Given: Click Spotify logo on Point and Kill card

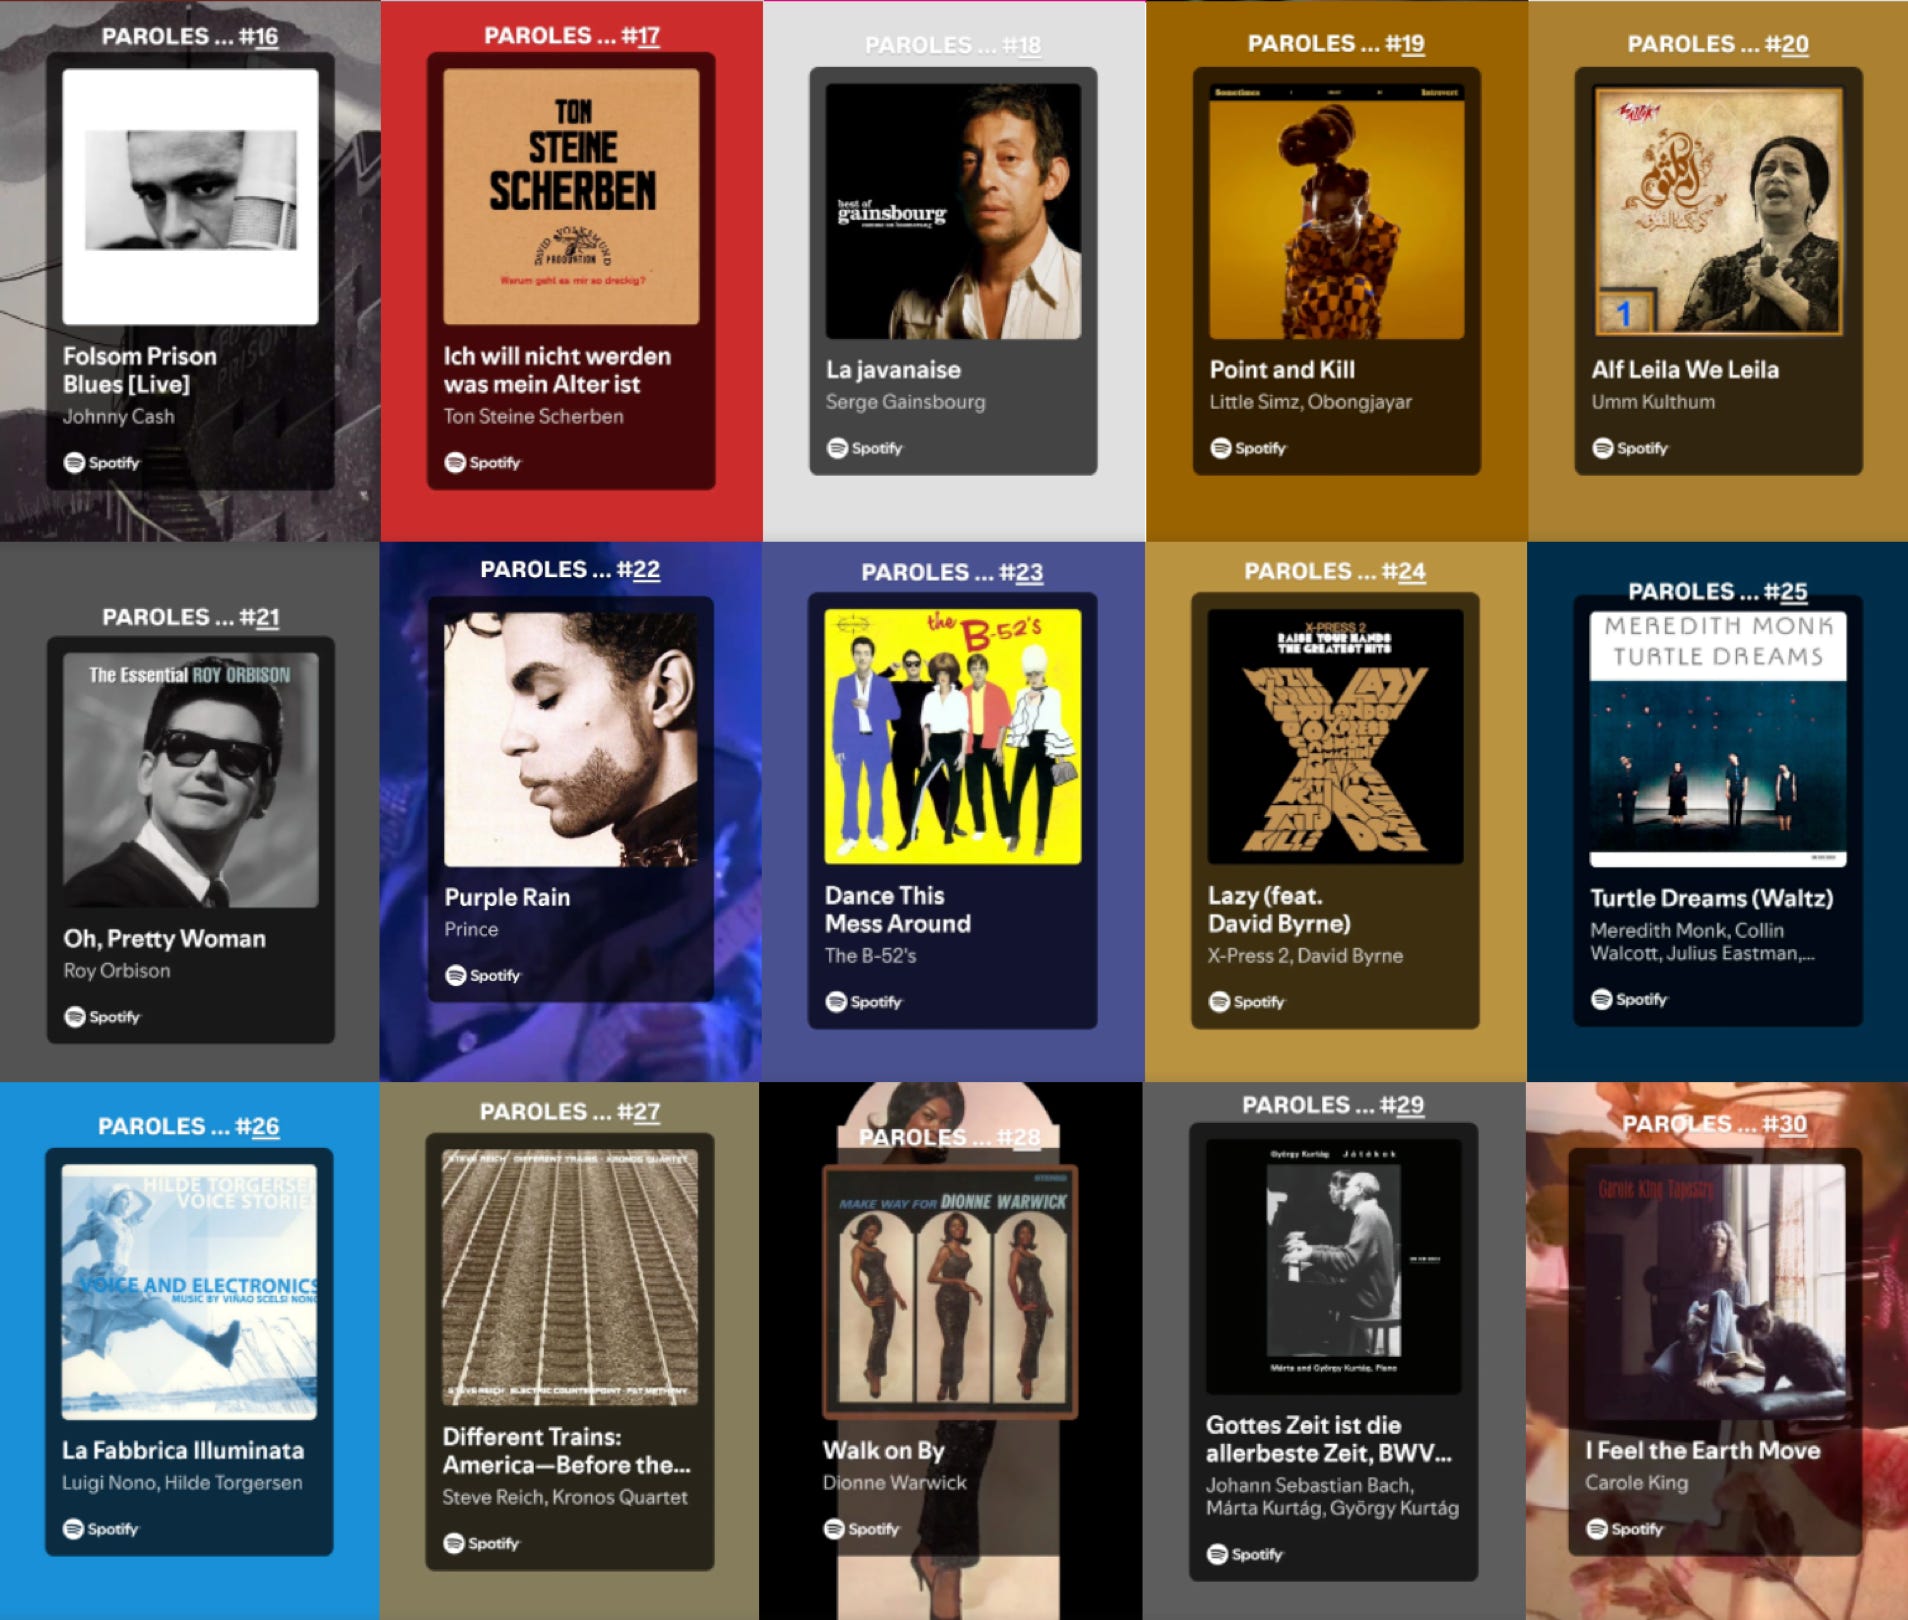Looking at the screenshot, I should coord(1248,448).
